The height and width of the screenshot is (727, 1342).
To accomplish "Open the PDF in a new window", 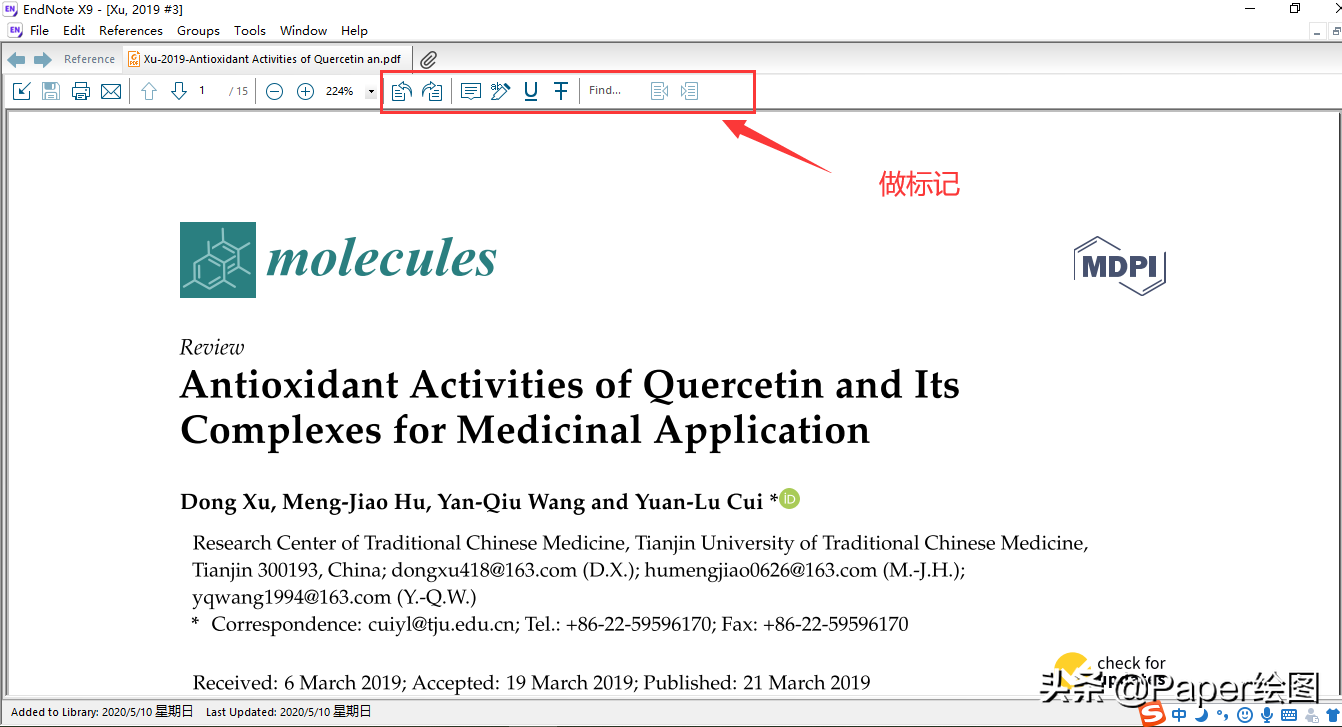I will (22, 91).
